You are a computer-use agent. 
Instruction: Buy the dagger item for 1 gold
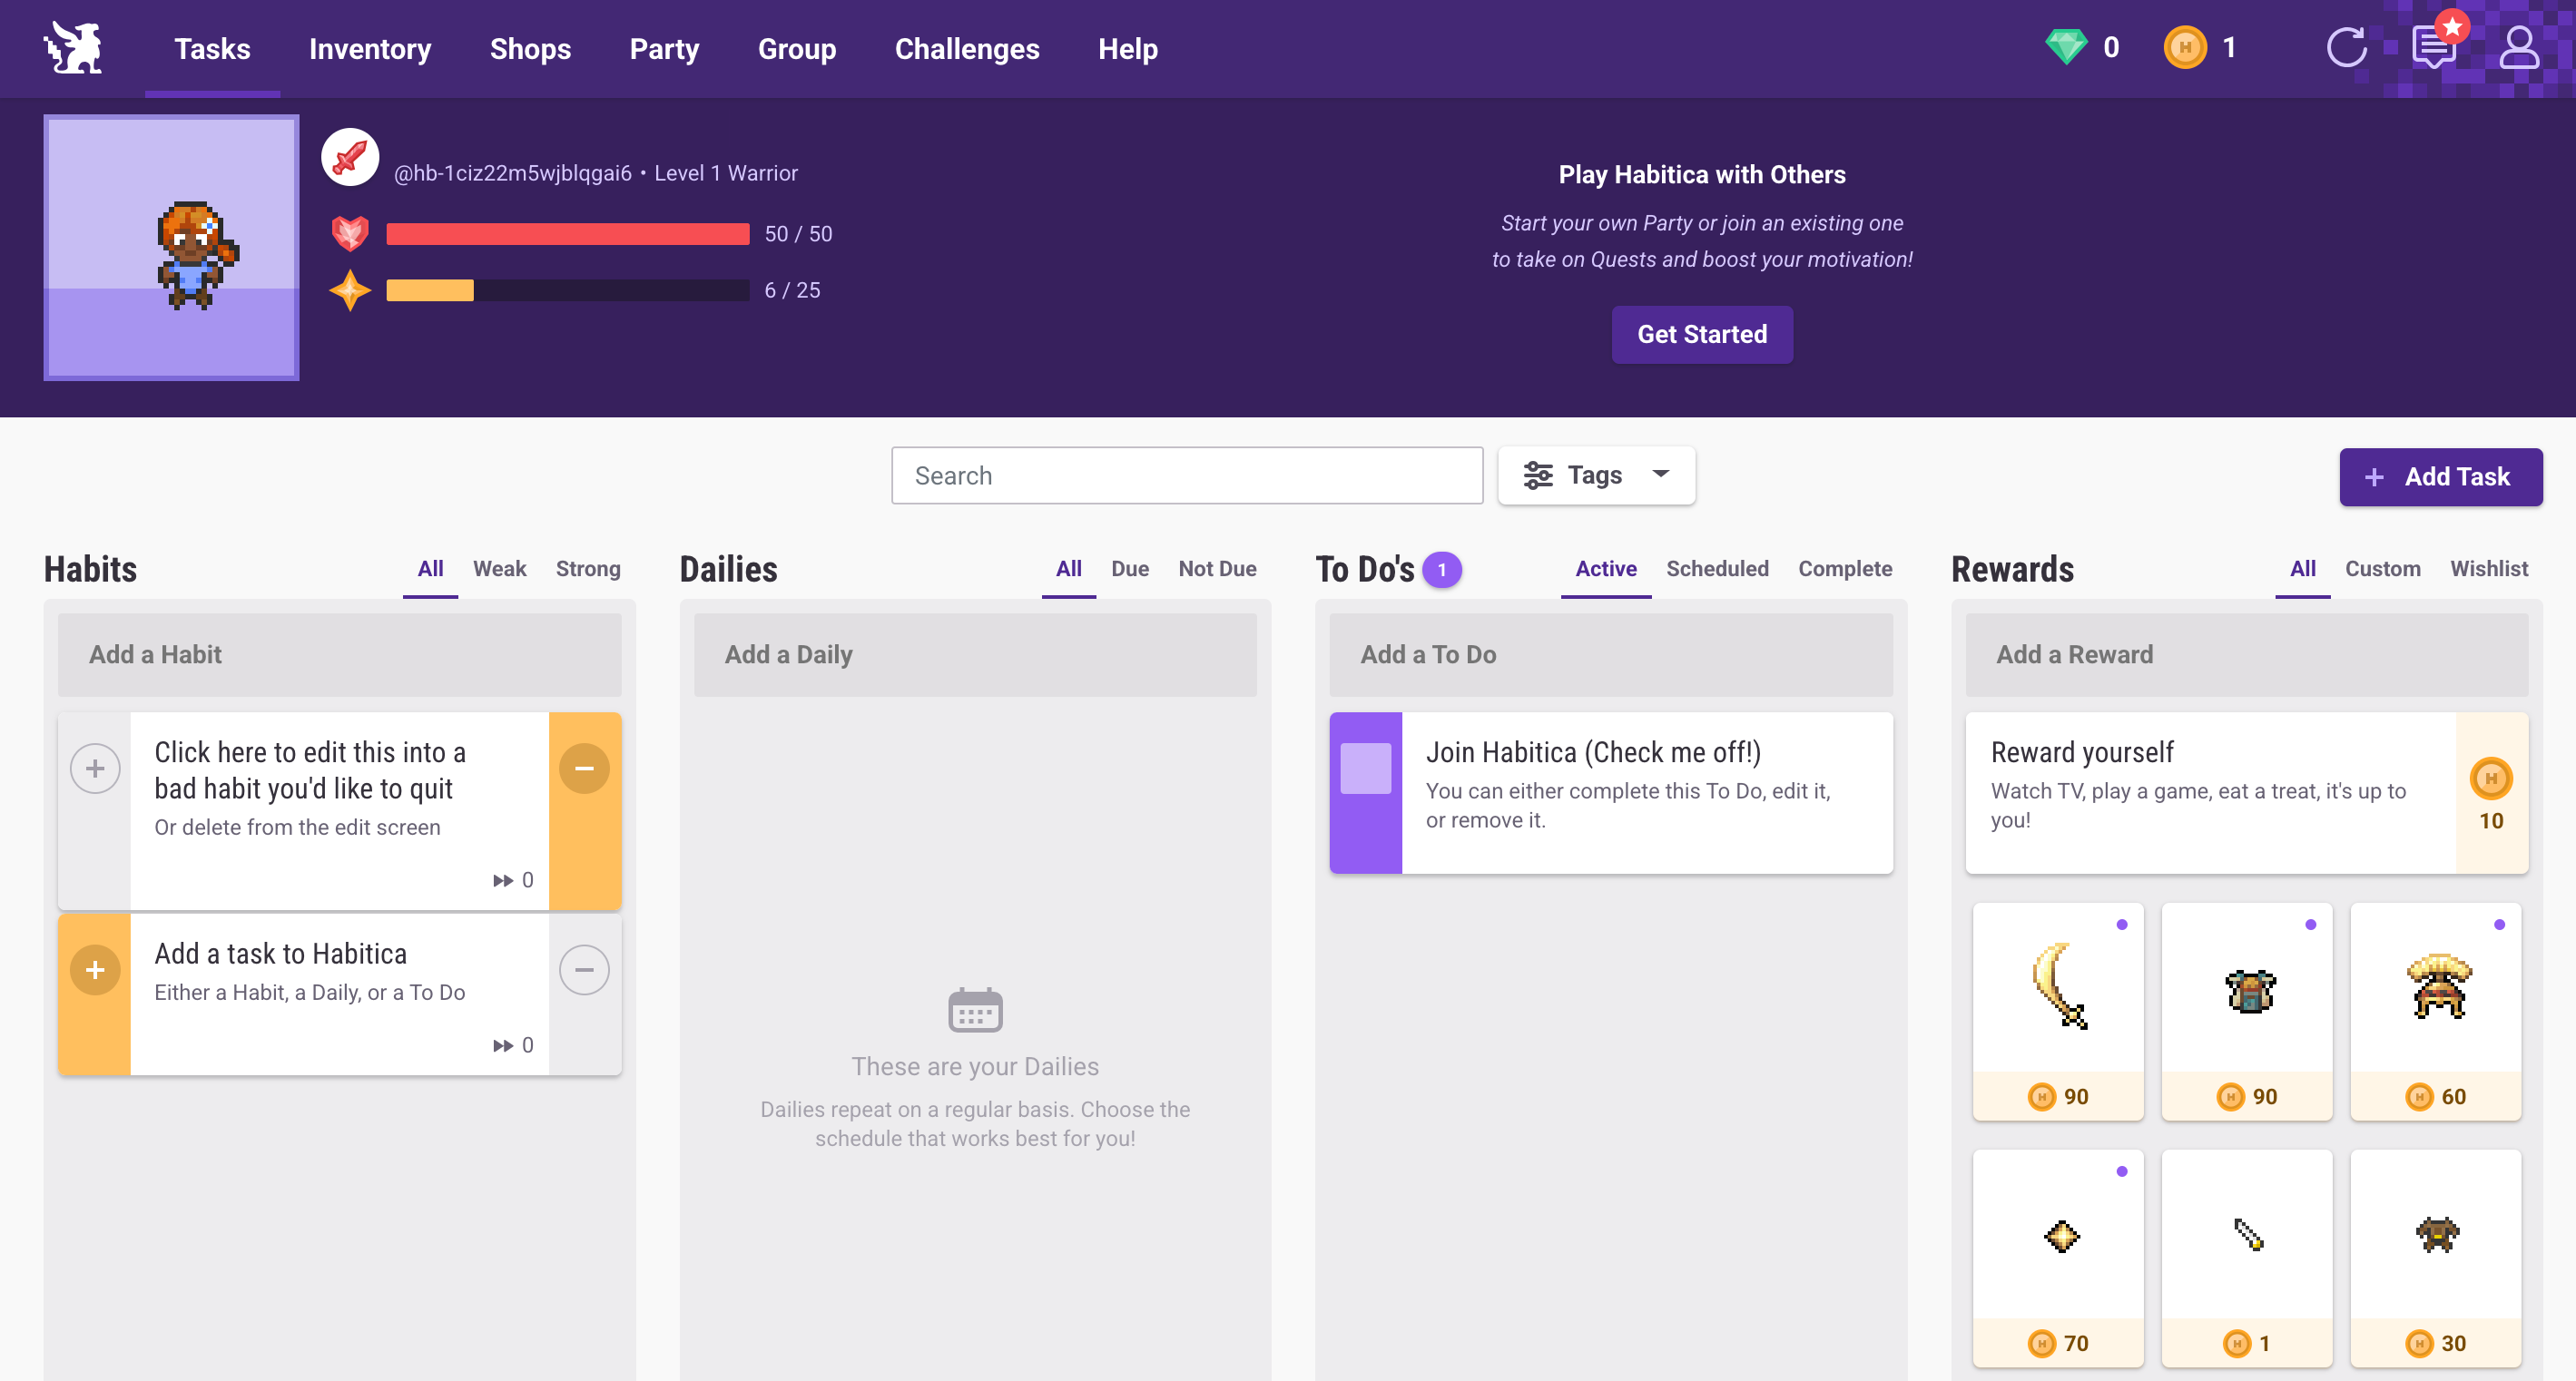click(x=2247, y=1258)
